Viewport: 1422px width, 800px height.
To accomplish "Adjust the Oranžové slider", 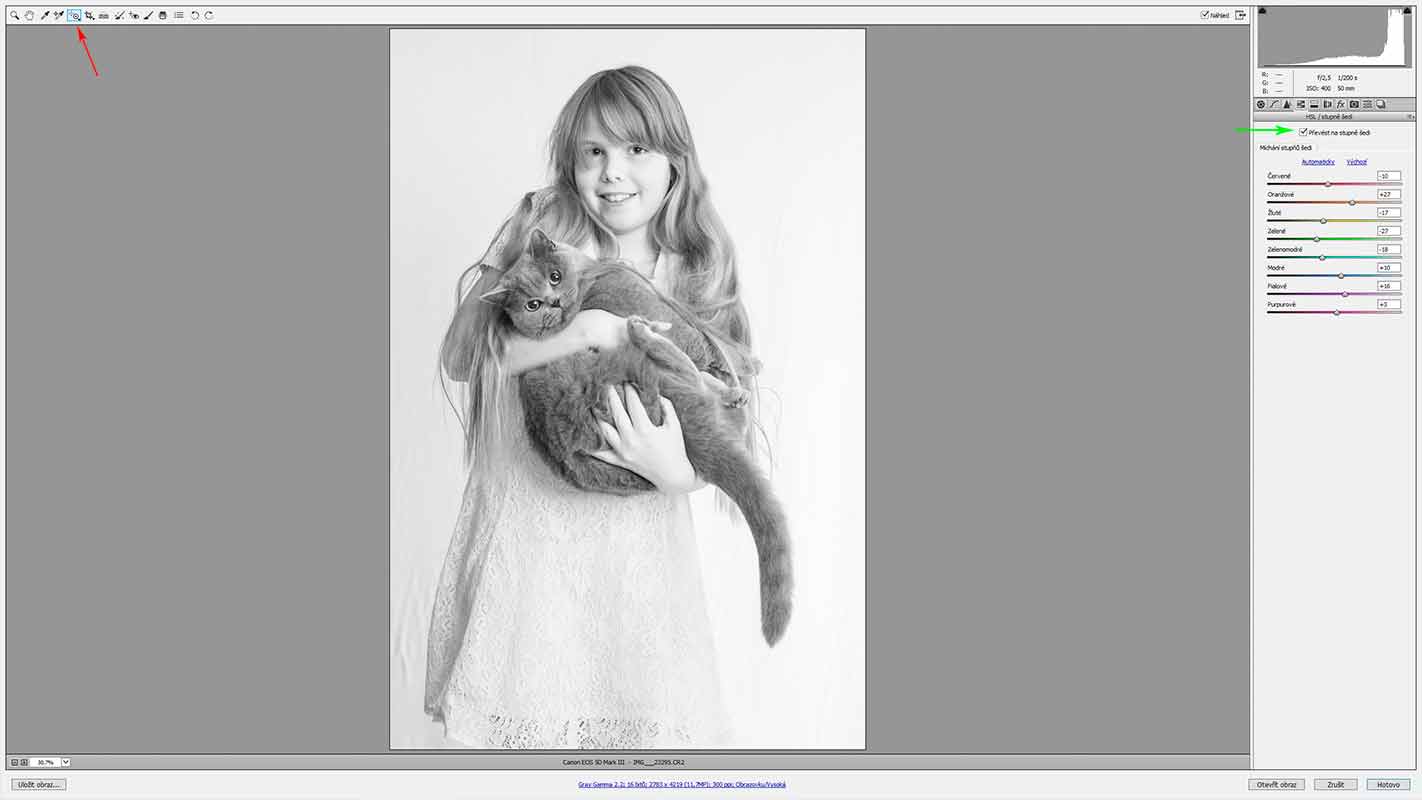I will point(1352,202).
